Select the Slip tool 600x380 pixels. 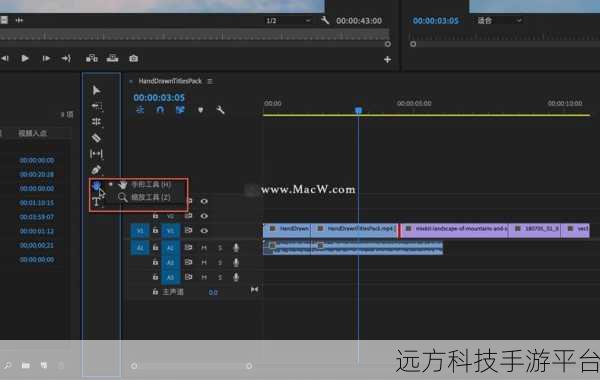pyautogui.click(x=96, y=154)
